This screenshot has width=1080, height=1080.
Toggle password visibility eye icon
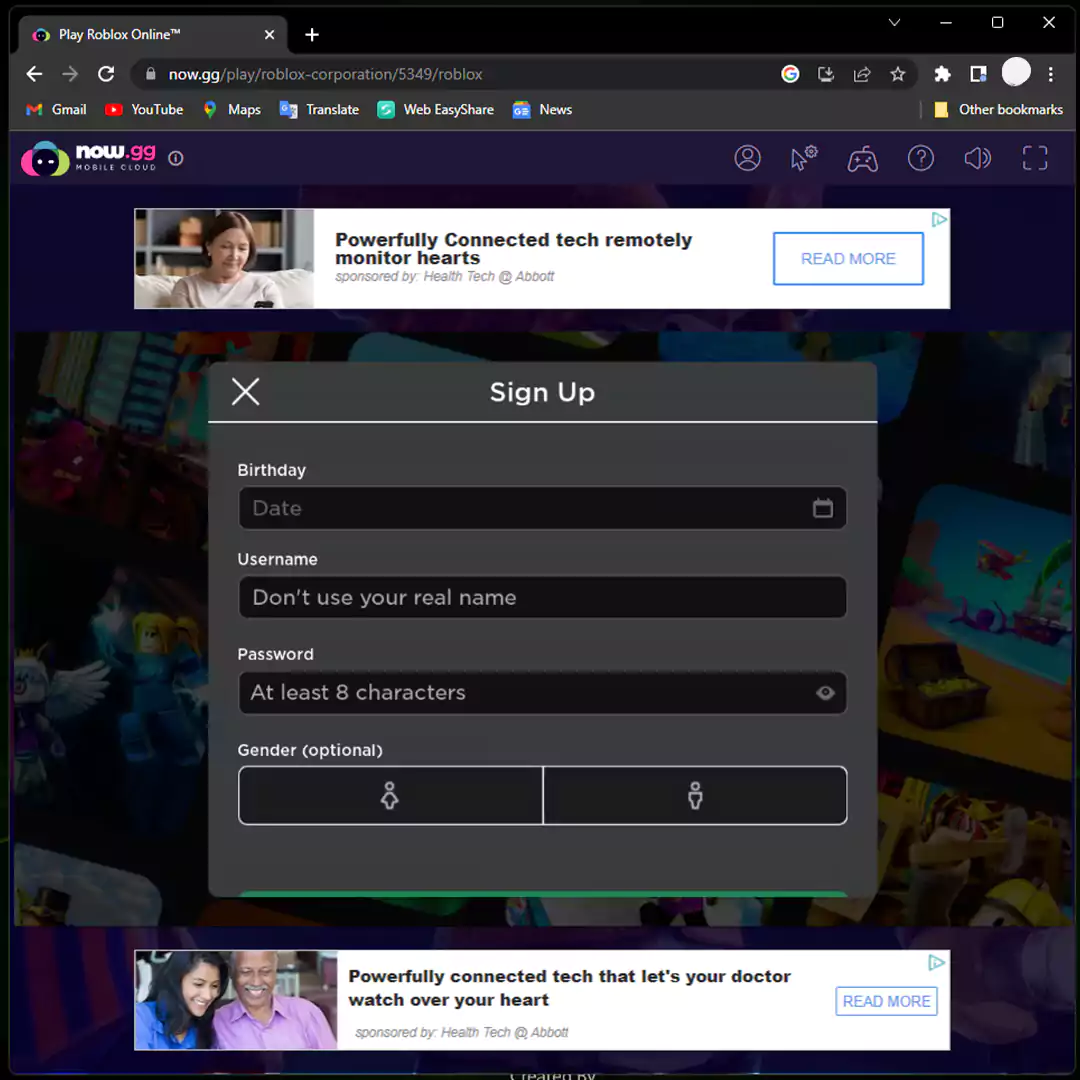(x=825, y=693)
